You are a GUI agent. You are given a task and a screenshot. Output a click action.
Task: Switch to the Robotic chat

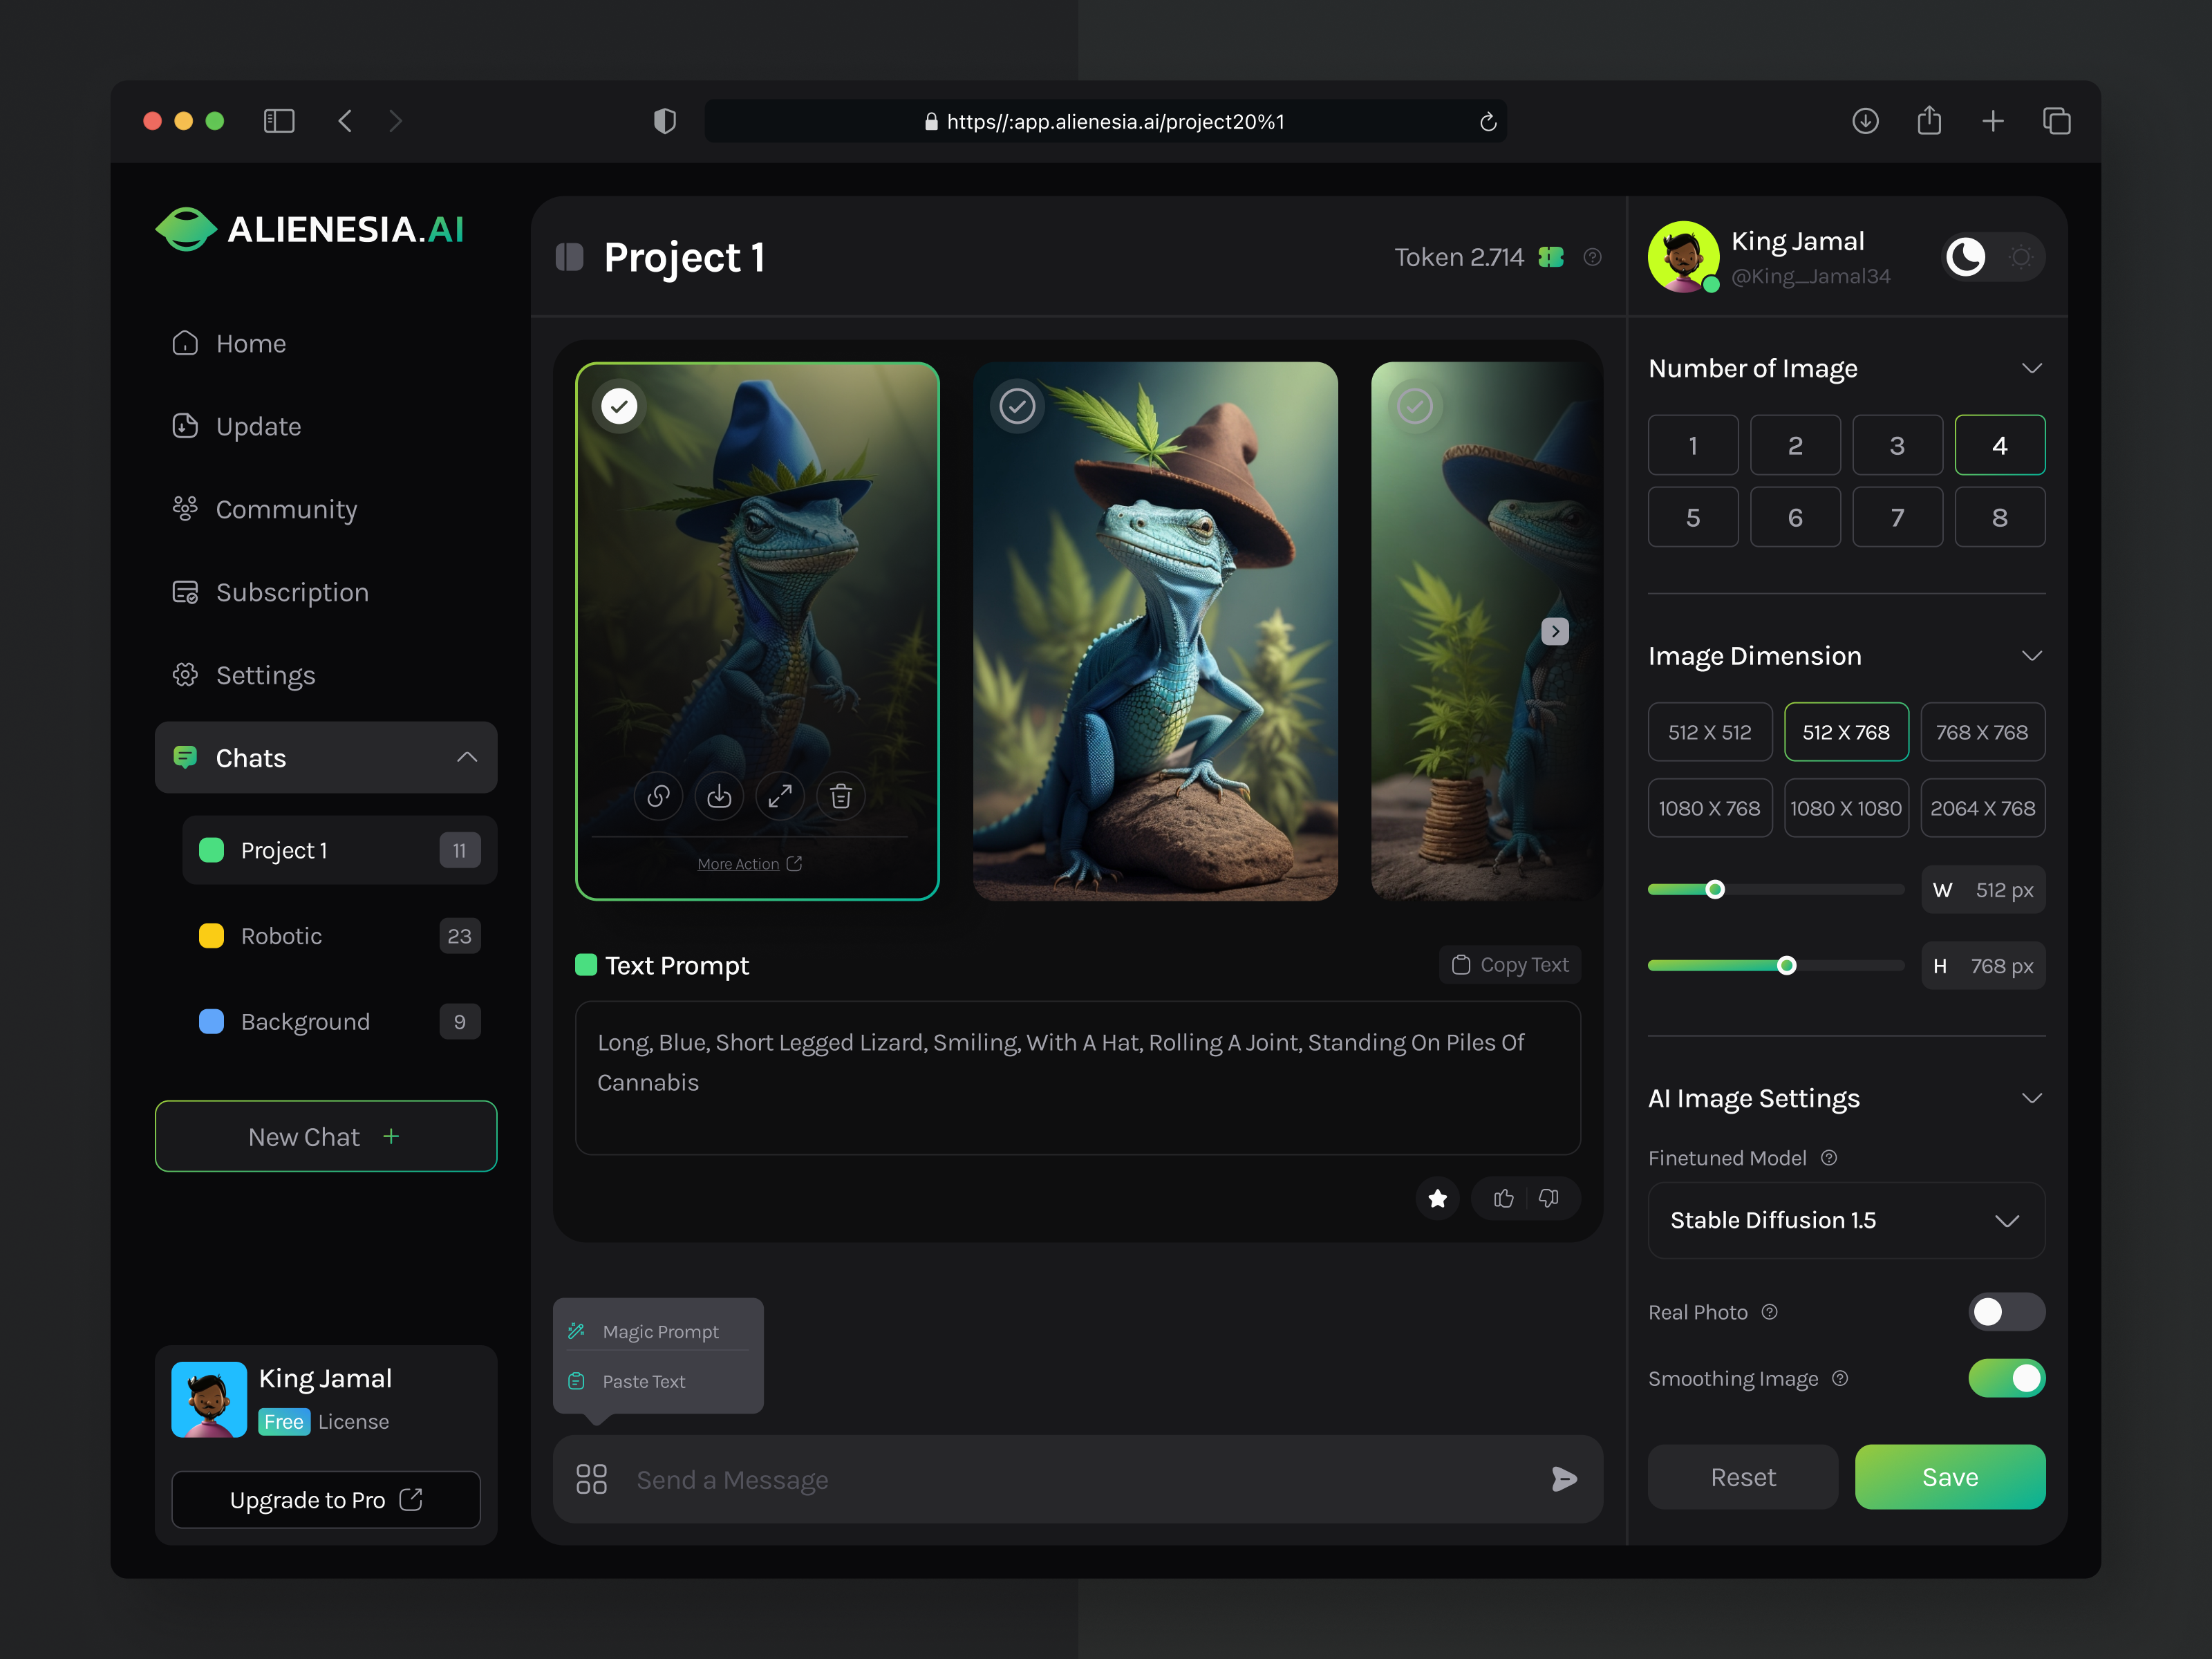point(281,936)
